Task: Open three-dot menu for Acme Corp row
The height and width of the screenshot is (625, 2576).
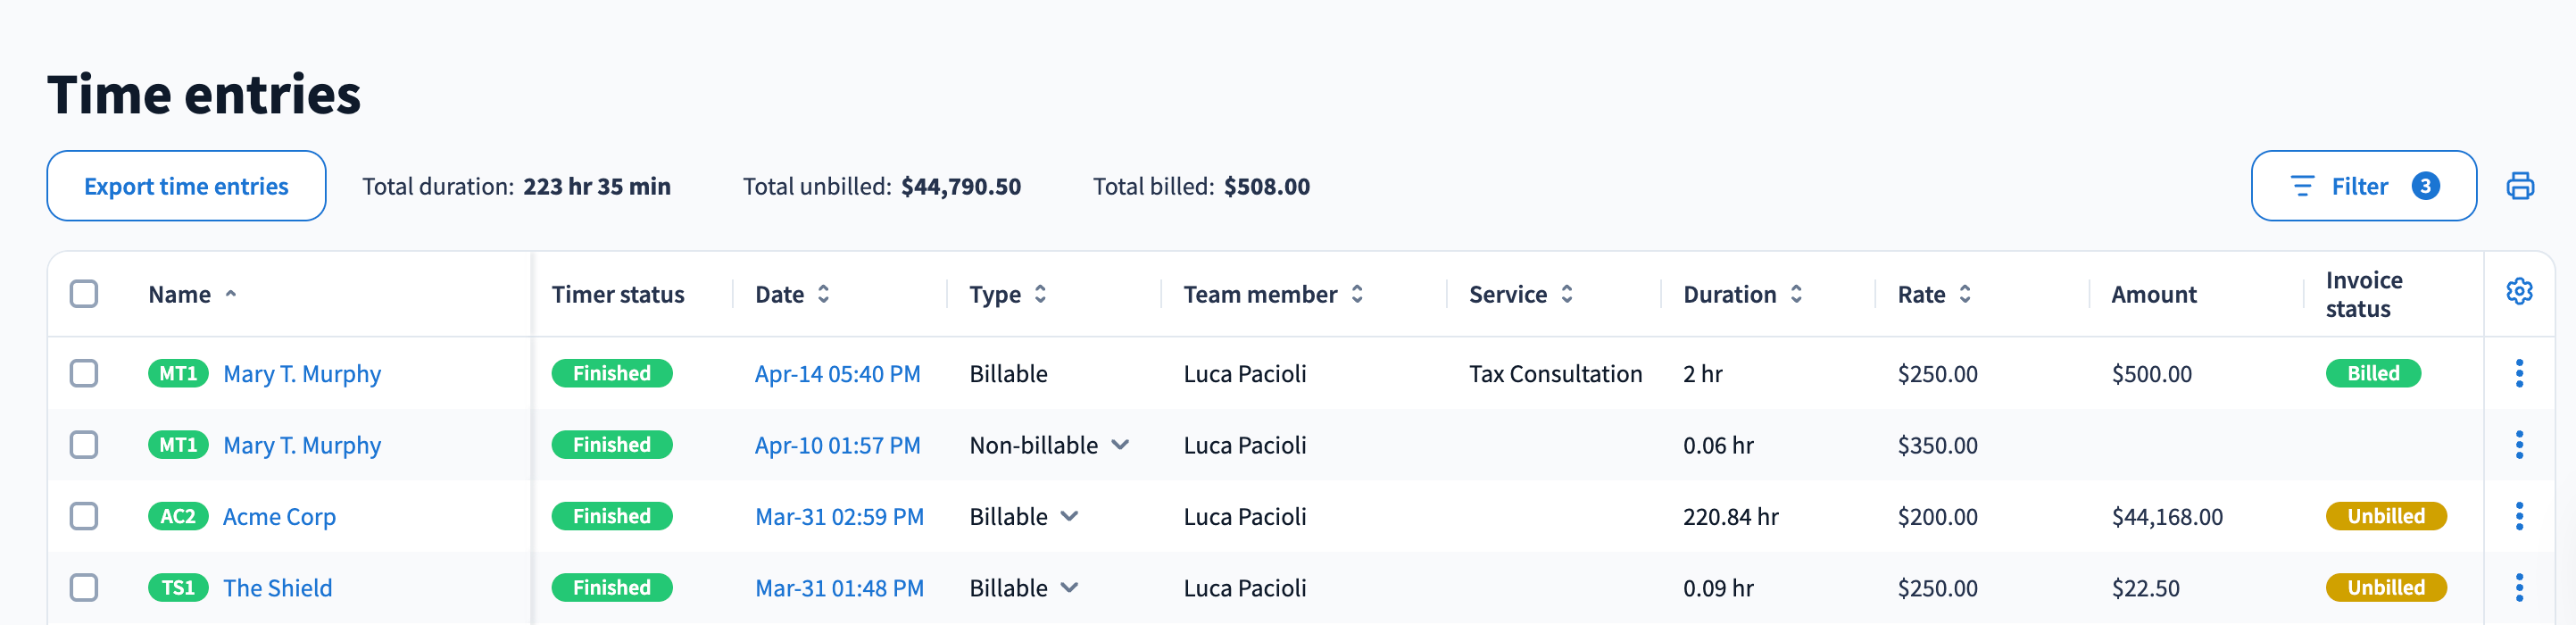Action: point(2519,516)
